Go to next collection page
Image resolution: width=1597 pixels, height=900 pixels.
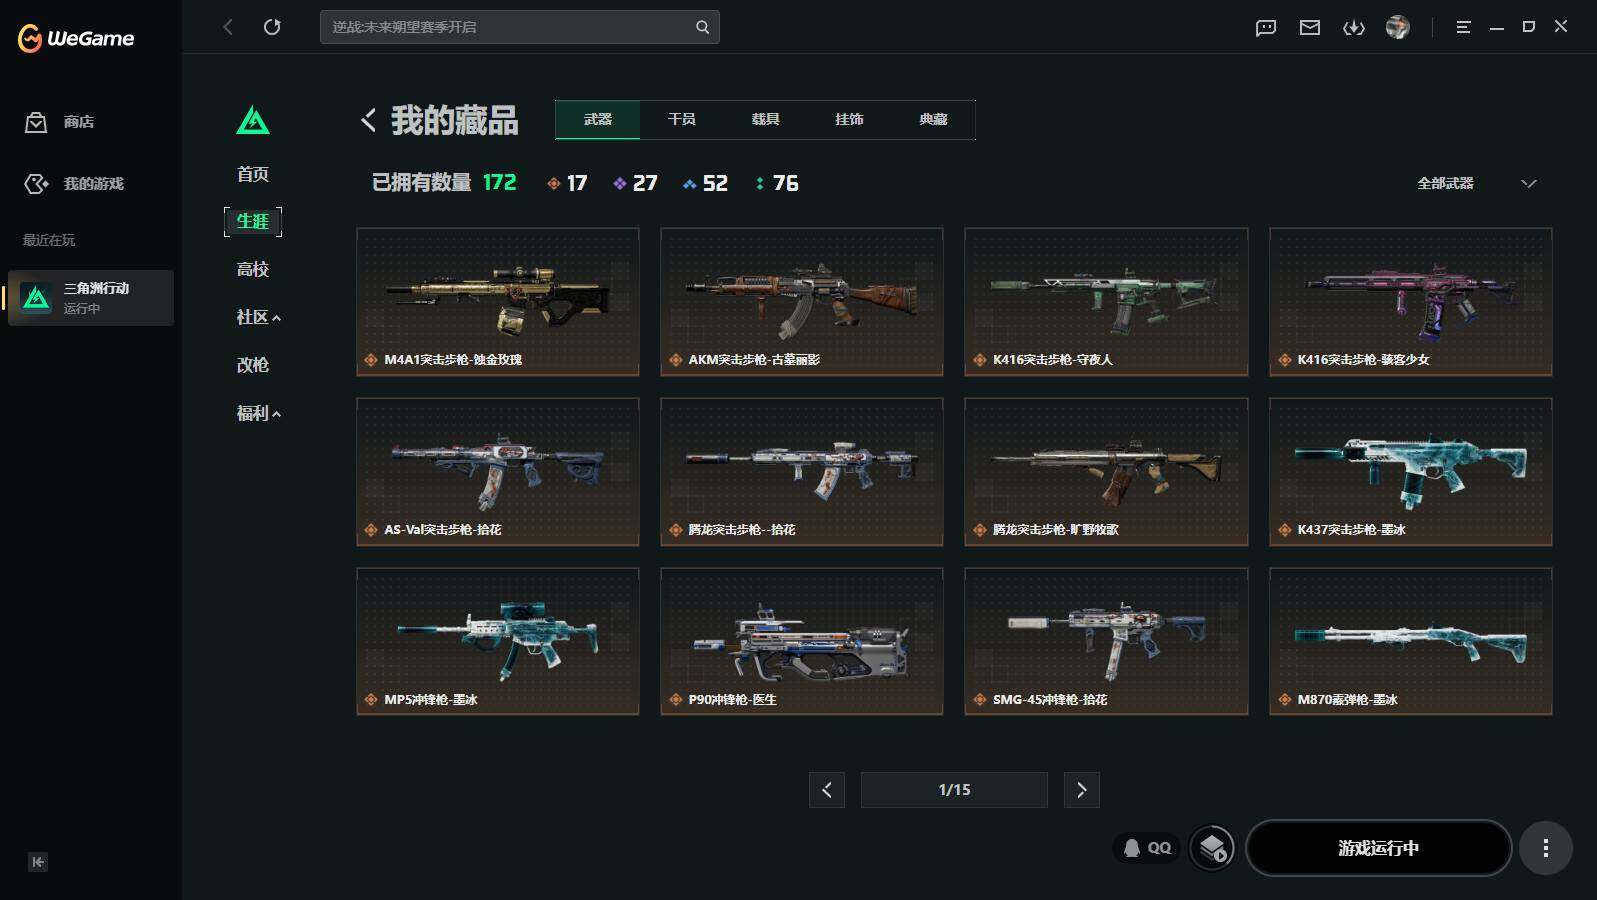[1082, 790]
